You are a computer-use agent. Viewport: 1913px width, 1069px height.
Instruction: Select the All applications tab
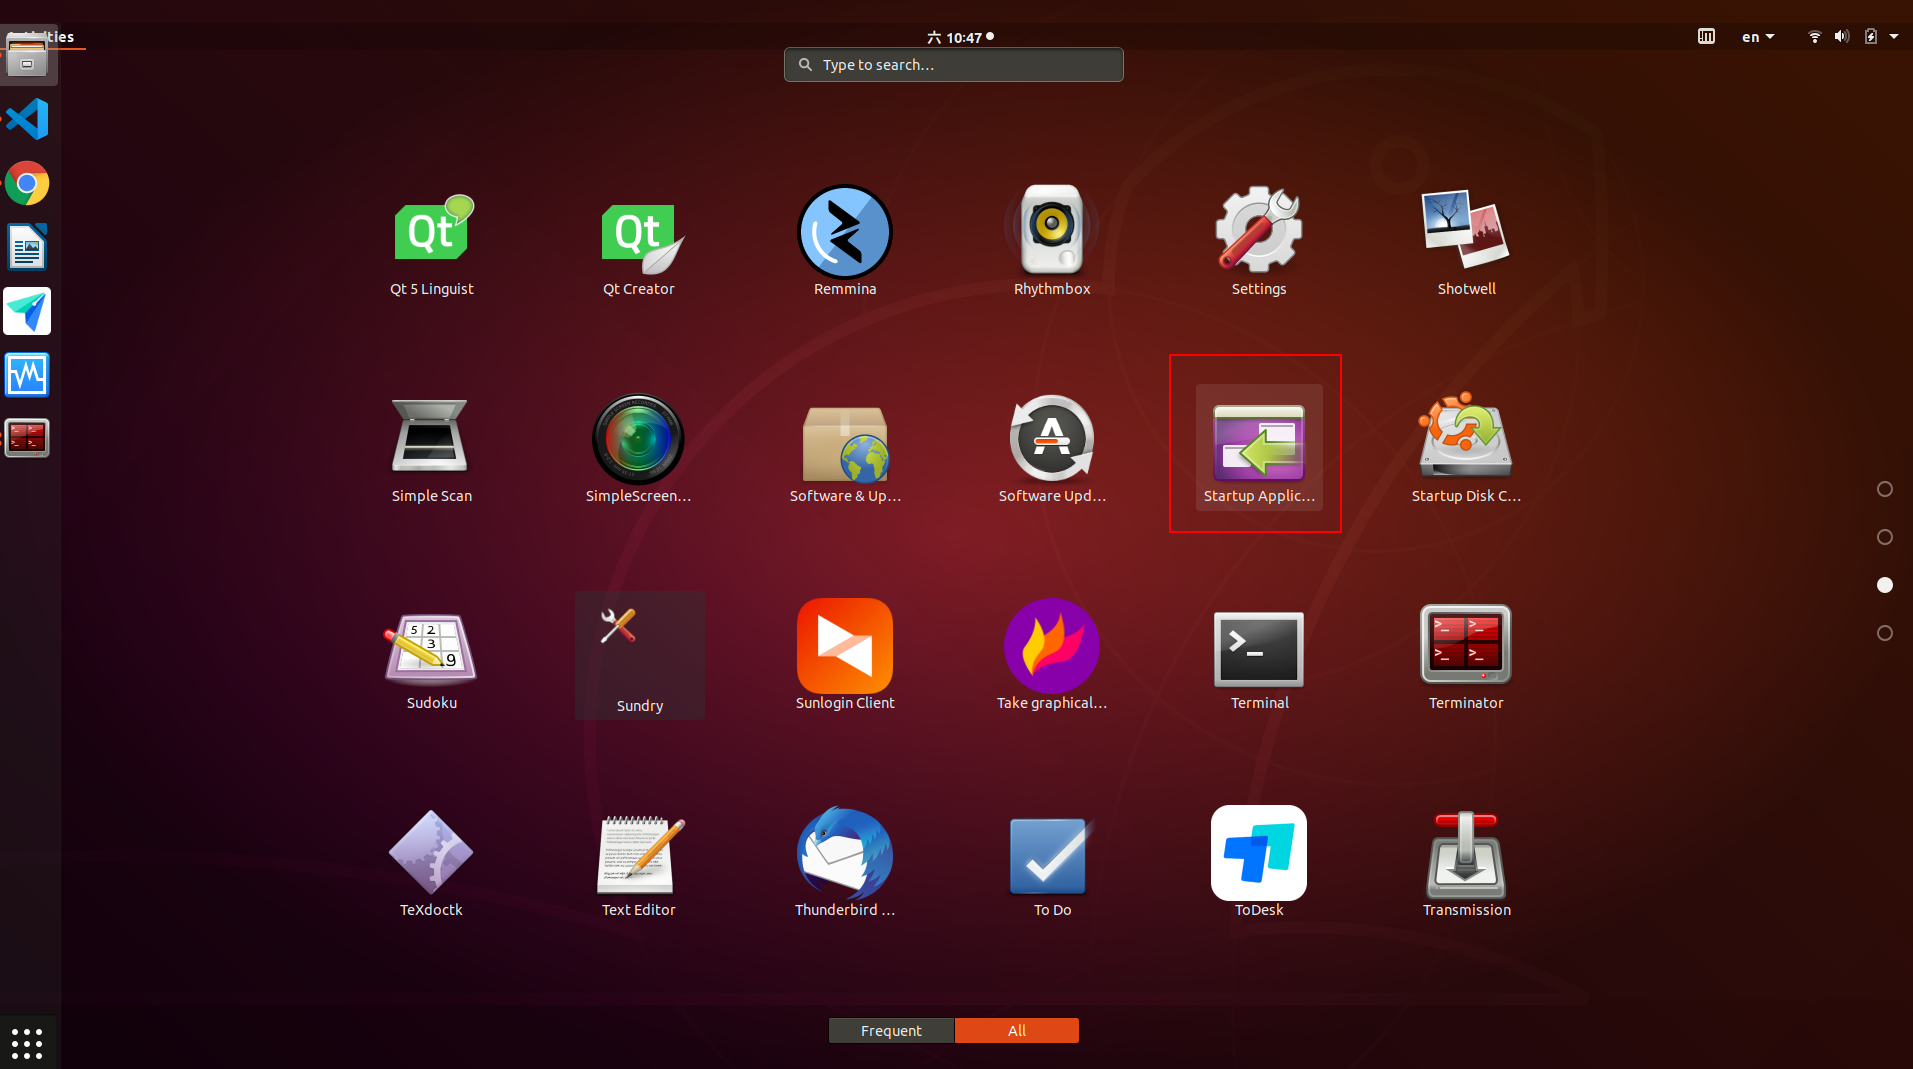tap(1016, 1030)
